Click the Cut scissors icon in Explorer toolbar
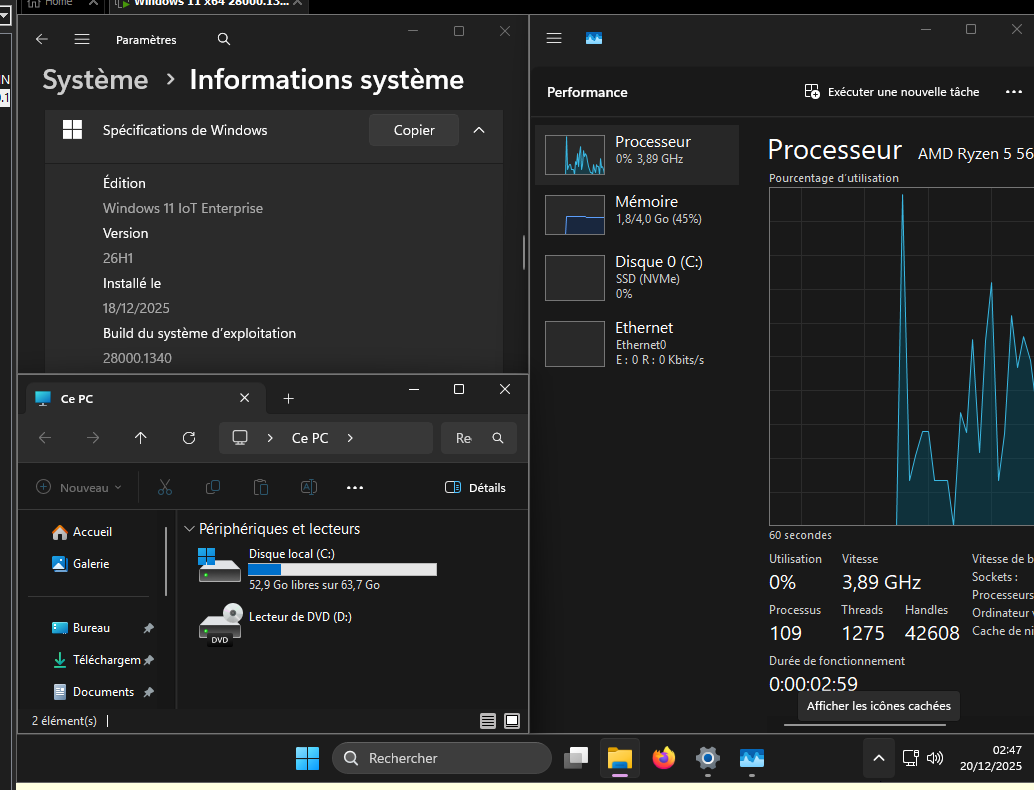Image resolution: width=1034 pixels, height=790 pixels. click(x=165, y=487)
